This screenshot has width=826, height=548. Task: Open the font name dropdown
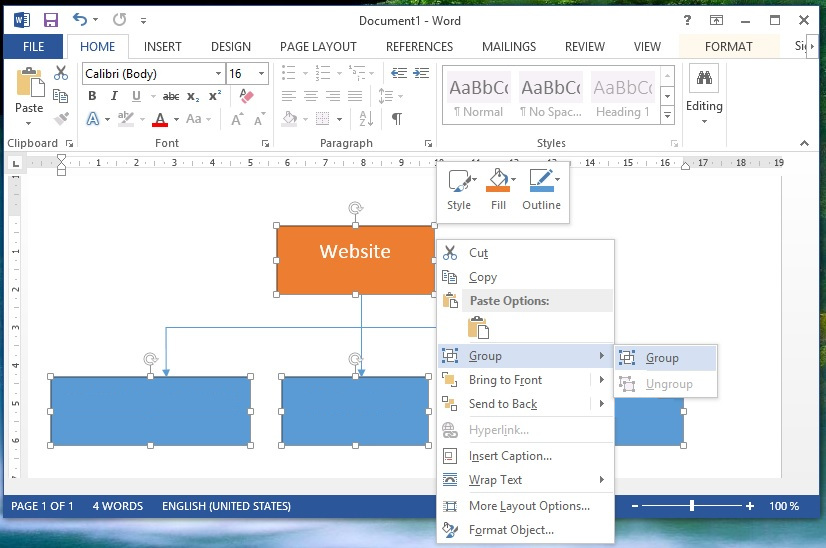[x=218, y=73]
